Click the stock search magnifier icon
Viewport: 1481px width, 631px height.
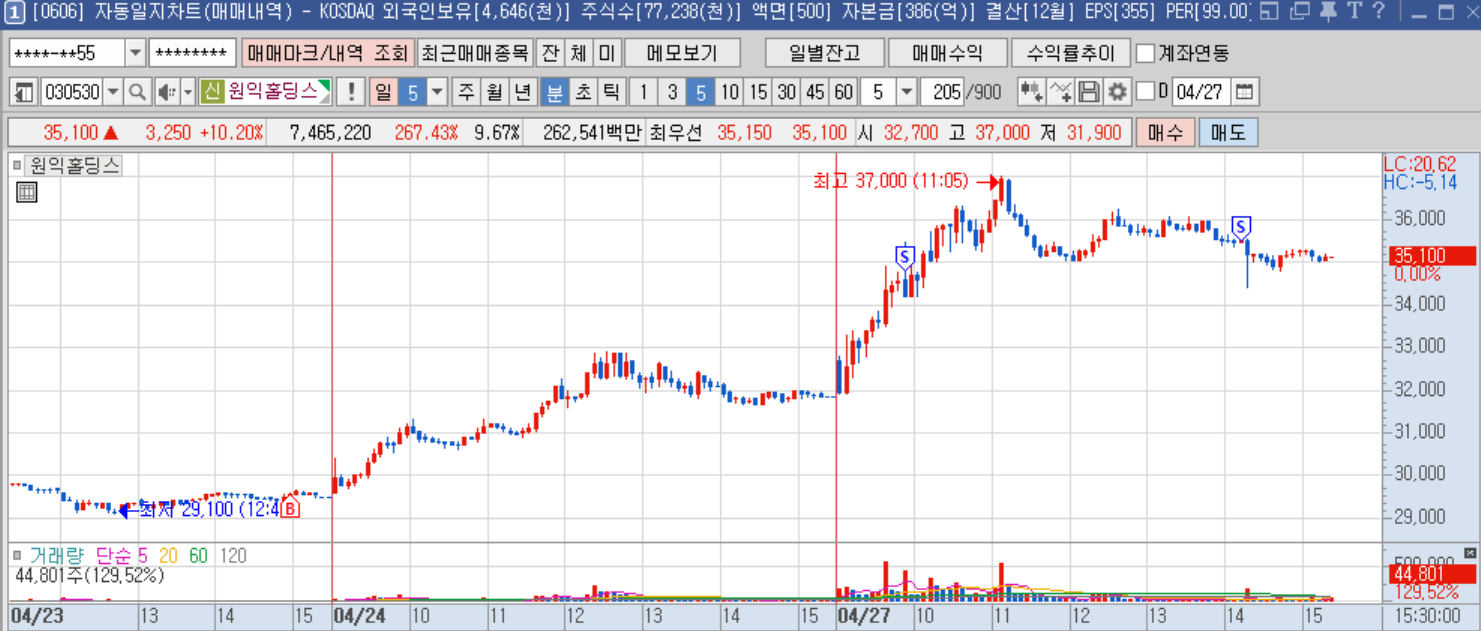137,92
